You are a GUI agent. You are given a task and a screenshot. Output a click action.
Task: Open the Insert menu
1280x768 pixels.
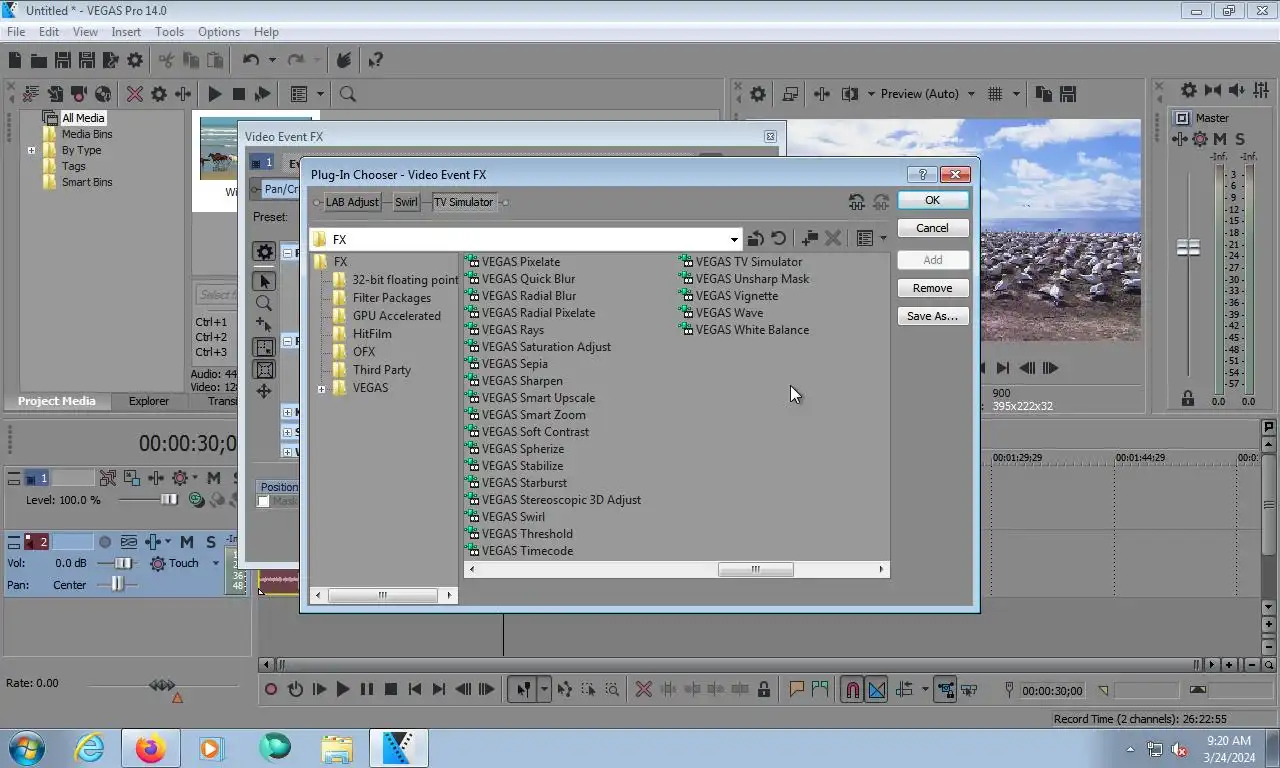(x=126, y=32)
